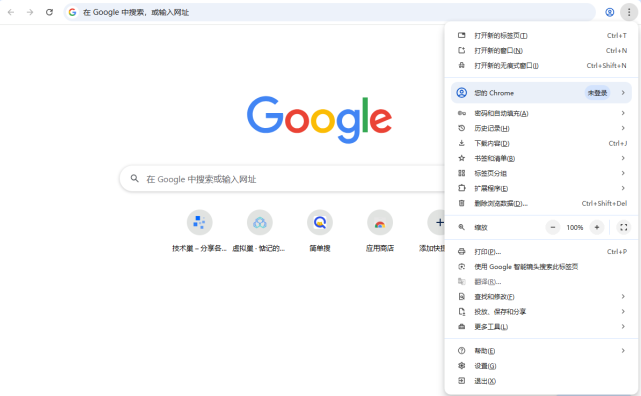Screen dimensions: 641x396
Task: Click the address bar input field
Action: point(329,12)
